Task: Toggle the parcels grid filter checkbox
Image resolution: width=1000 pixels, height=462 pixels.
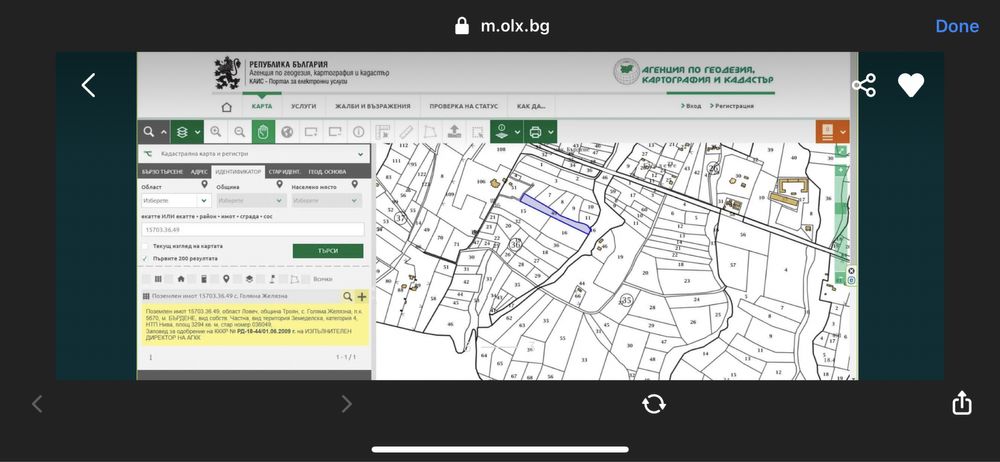Action: (x=146, y=279)
